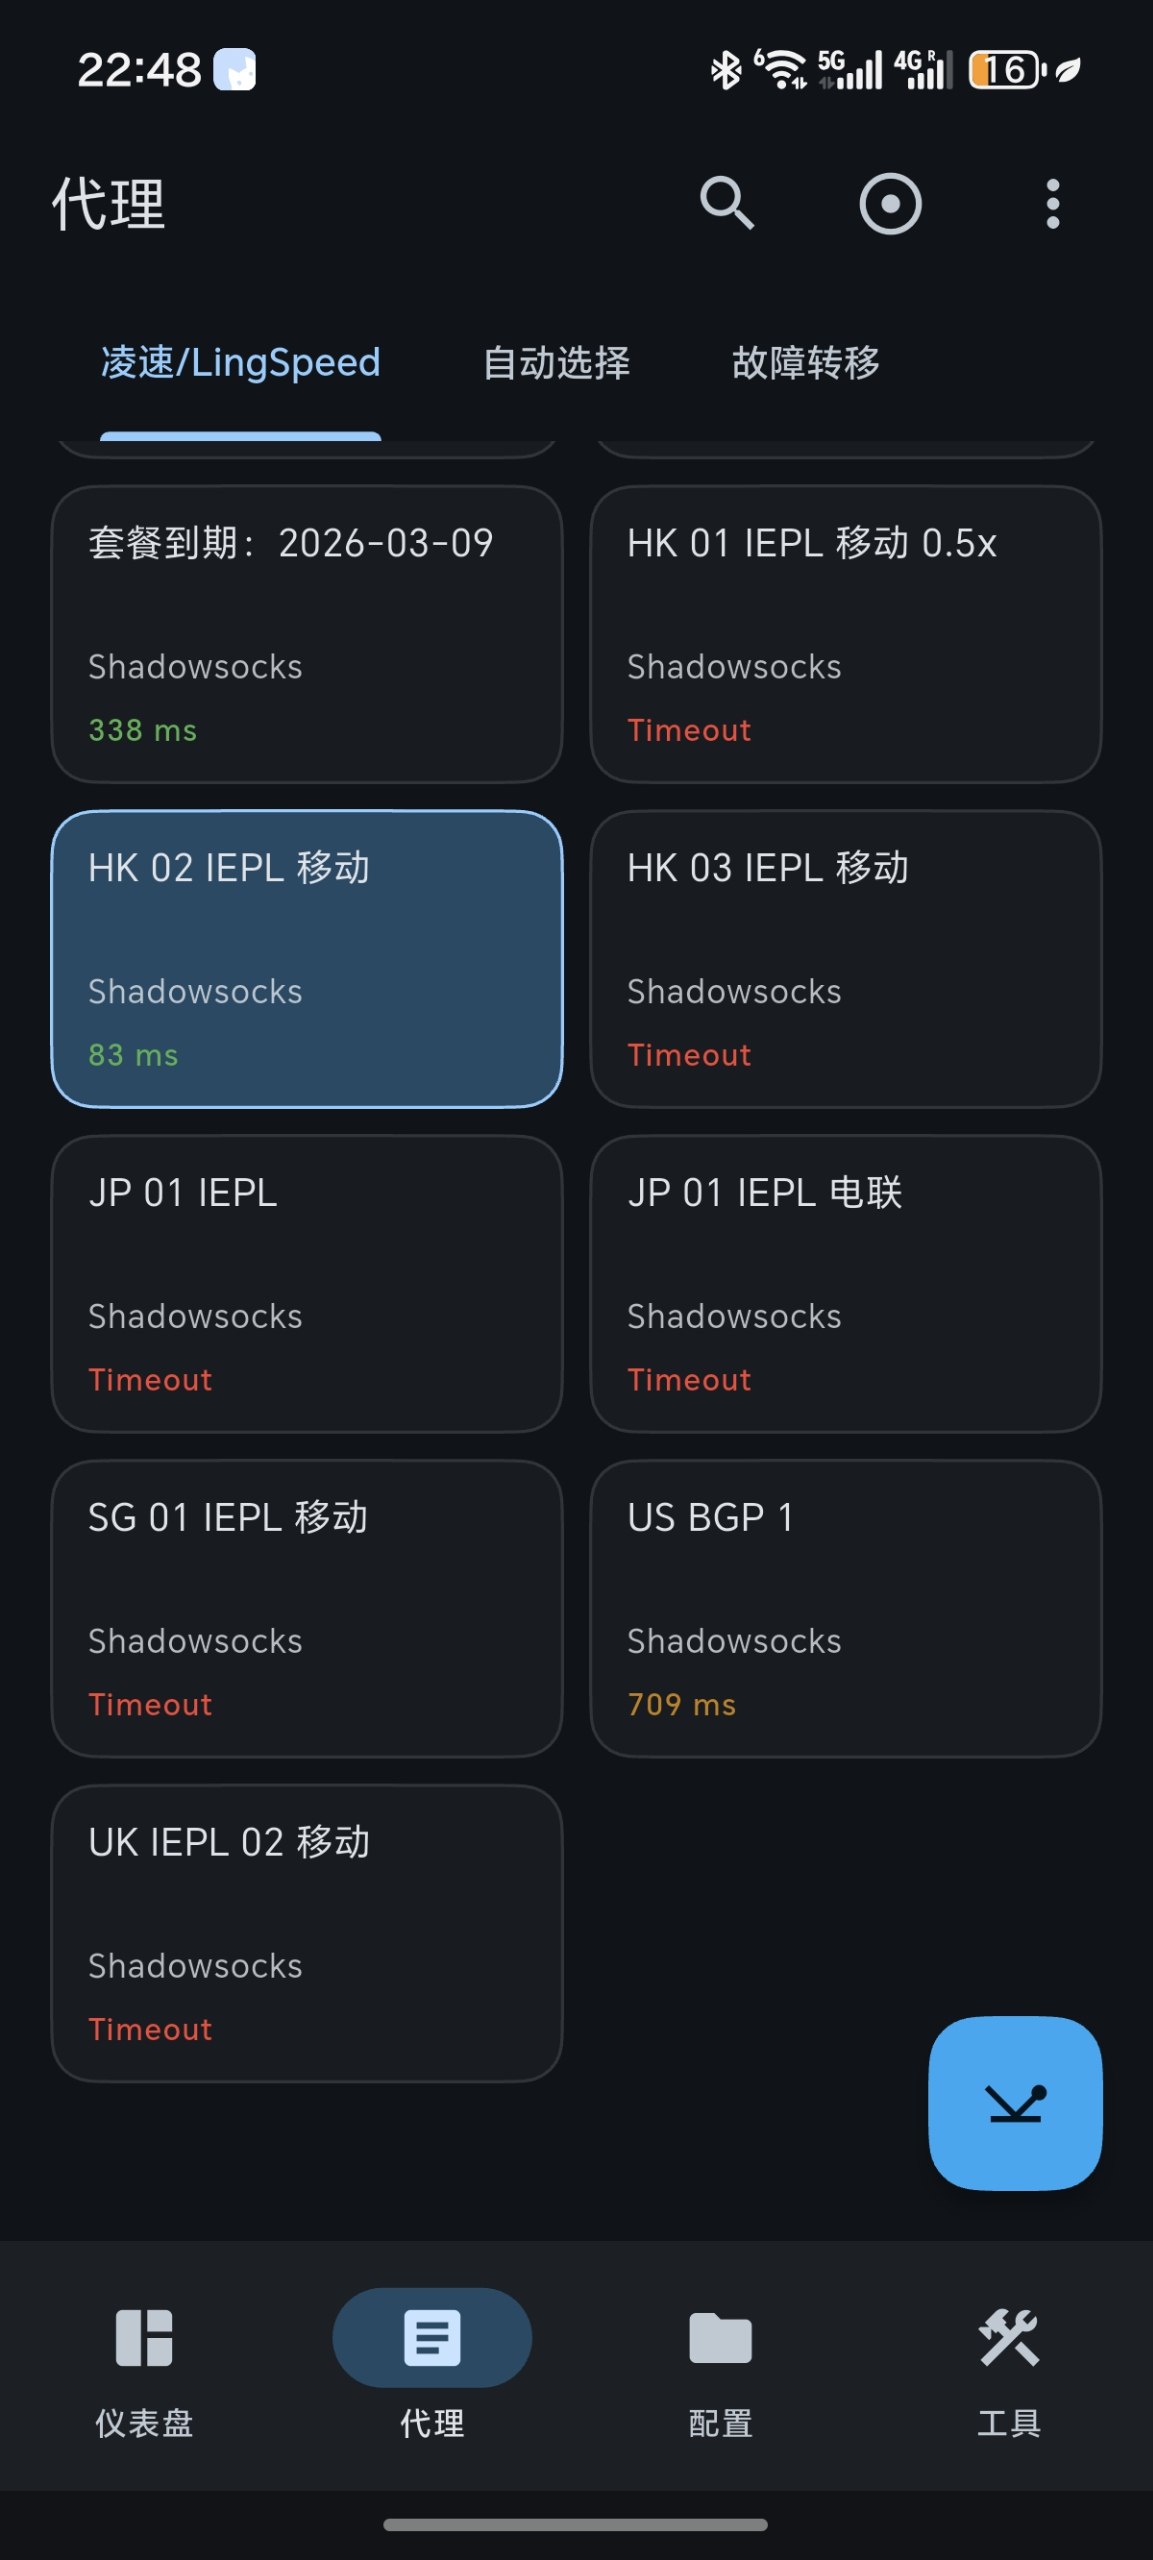Choose the SG 01 IEPL 移动 node
Screen dimensions: 1153x2560
click(307, 1608)
